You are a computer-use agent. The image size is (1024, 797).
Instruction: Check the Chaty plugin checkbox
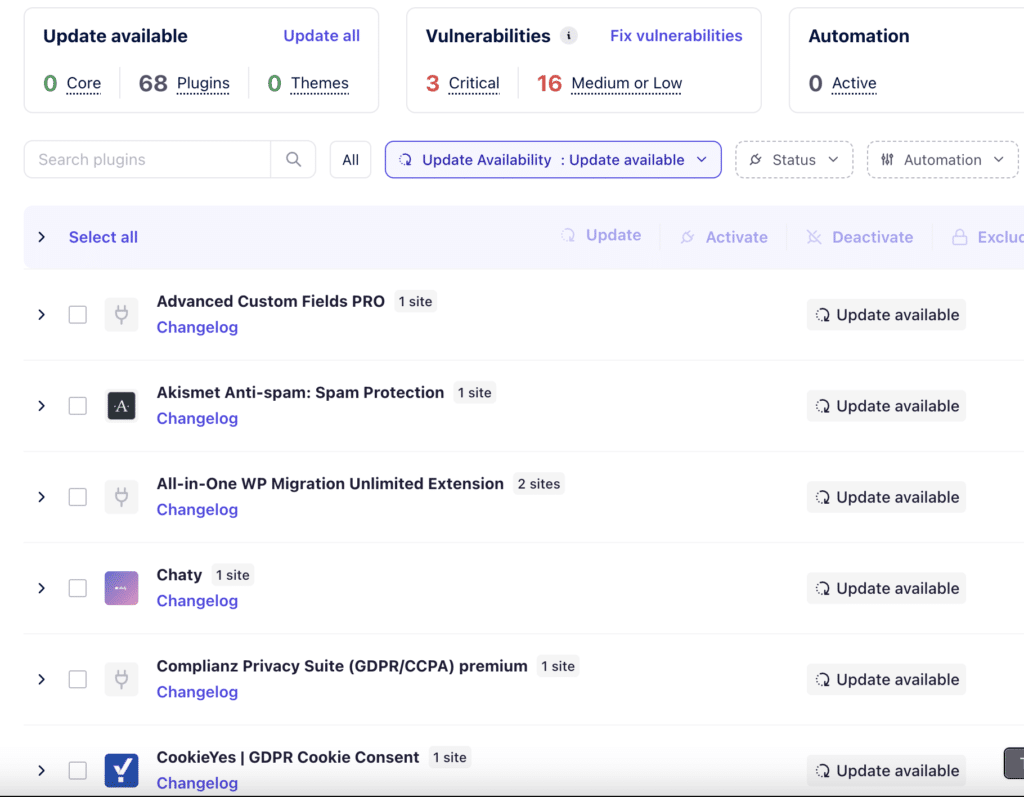coord(78,588)
